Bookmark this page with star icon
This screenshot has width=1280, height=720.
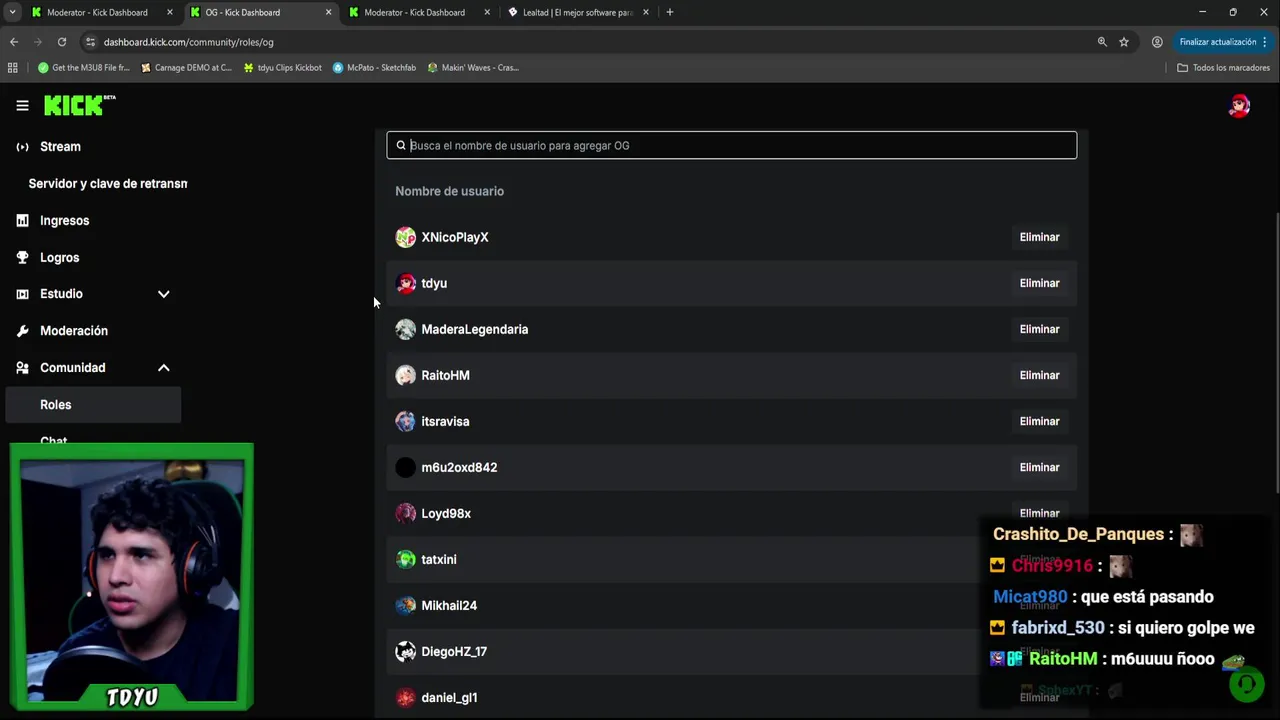point(1124,42)
